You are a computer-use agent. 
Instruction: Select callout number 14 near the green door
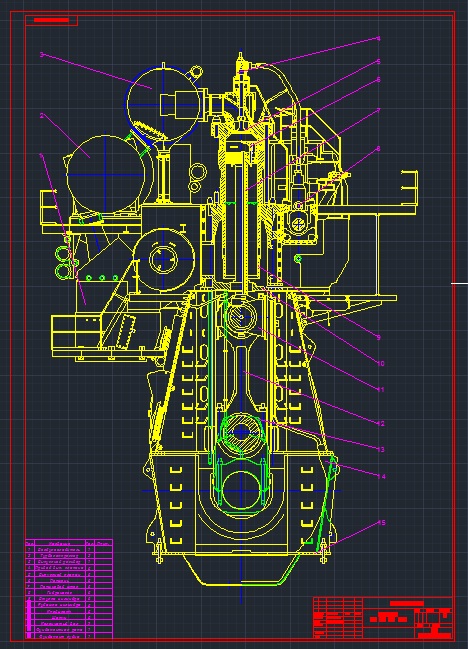(381, 476)
